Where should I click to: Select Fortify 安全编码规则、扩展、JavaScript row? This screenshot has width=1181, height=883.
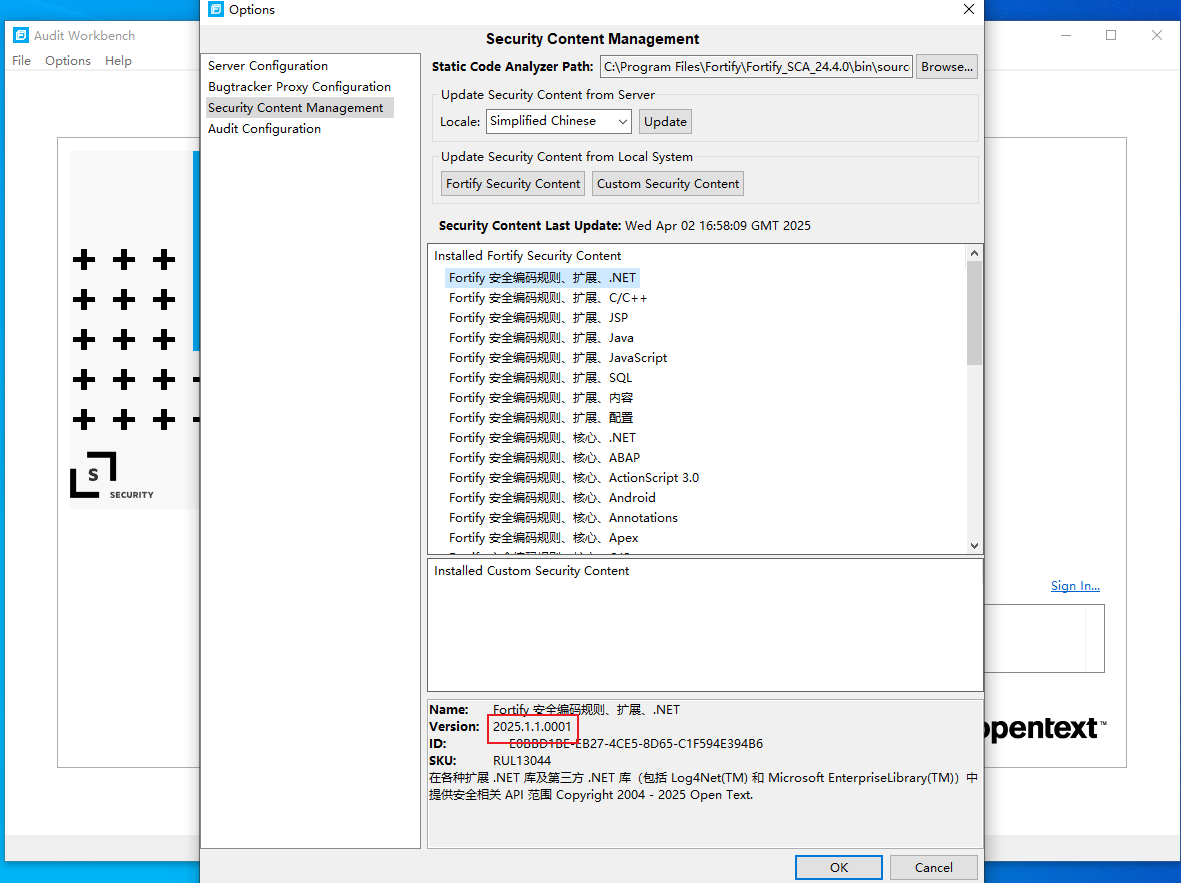click(558, 358)
